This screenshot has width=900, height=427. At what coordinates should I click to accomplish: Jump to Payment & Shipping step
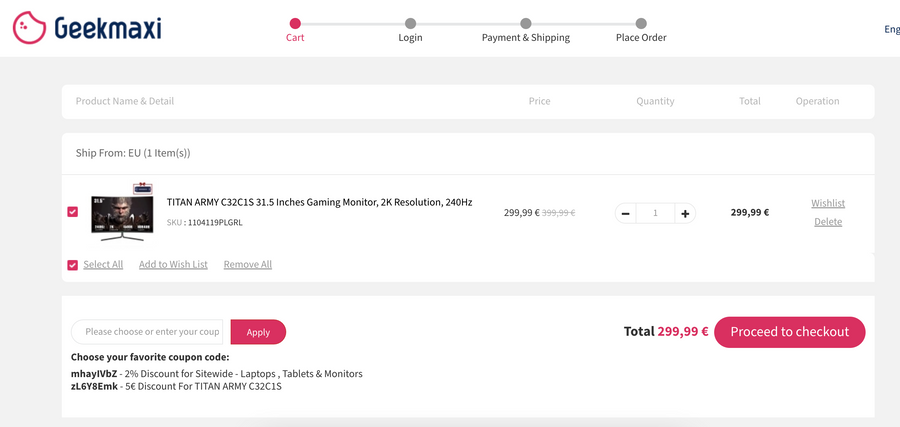pyautogui.click(x=526, y=30)
